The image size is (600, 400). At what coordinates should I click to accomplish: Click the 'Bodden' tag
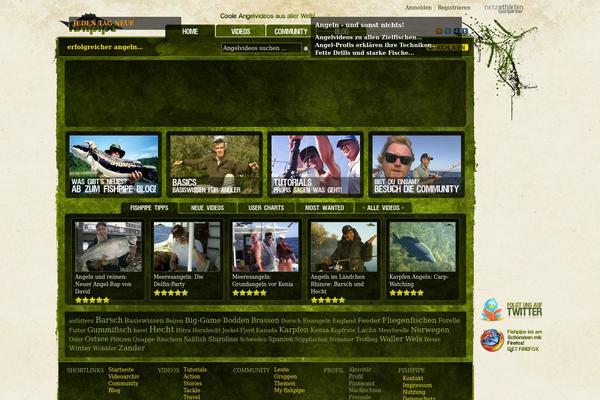pyautogui.click(x=236, y=320)
